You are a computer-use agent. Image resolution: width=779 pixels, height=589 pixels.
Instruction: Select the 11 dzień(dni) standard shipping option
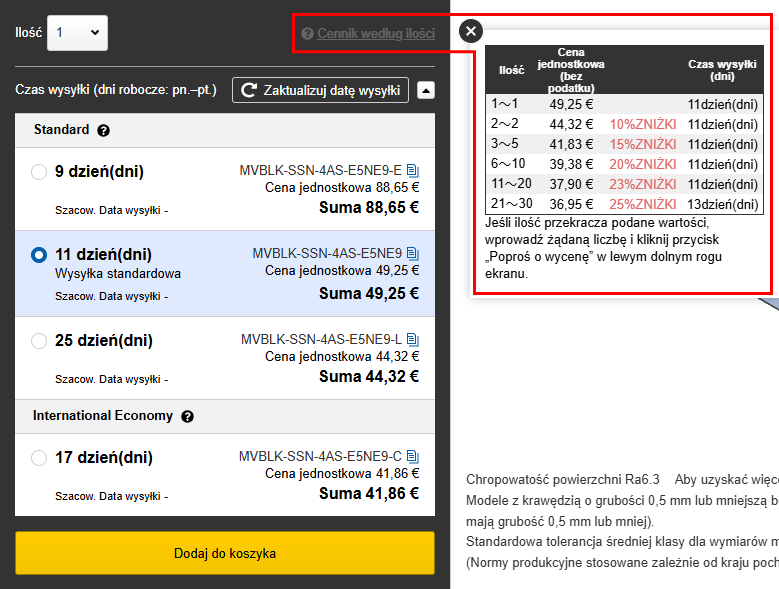pos(39,255)
